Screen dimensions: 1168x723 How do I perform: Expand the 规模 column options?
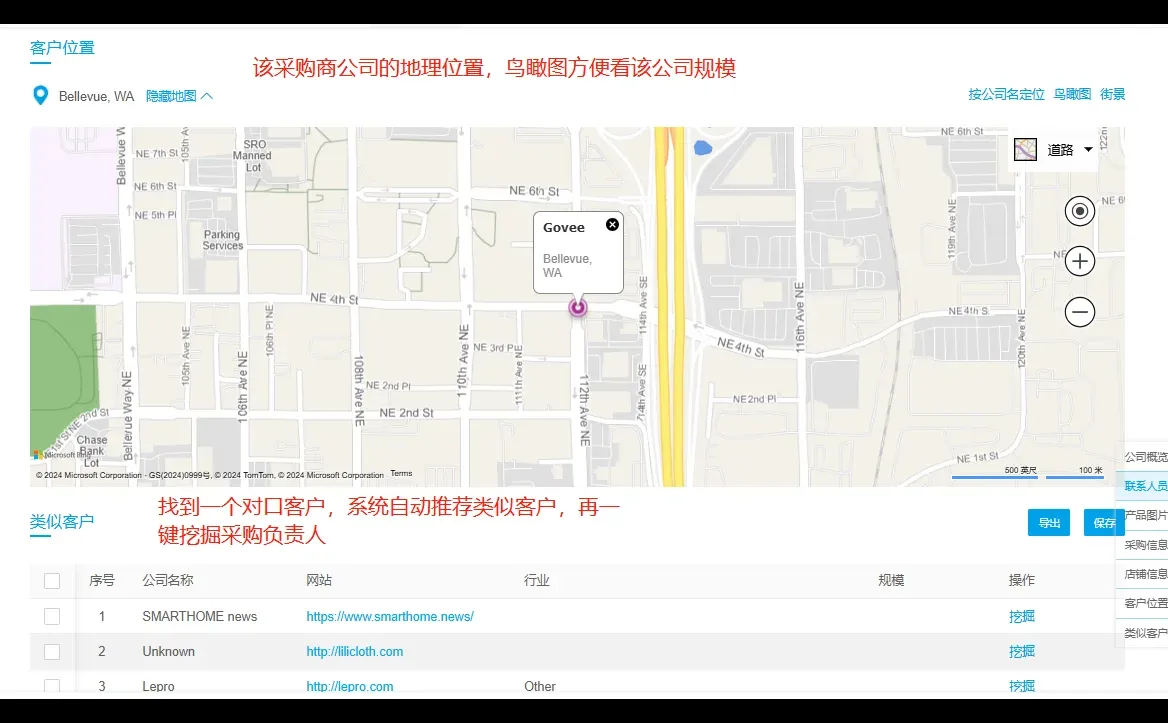(x=889, y=580)
